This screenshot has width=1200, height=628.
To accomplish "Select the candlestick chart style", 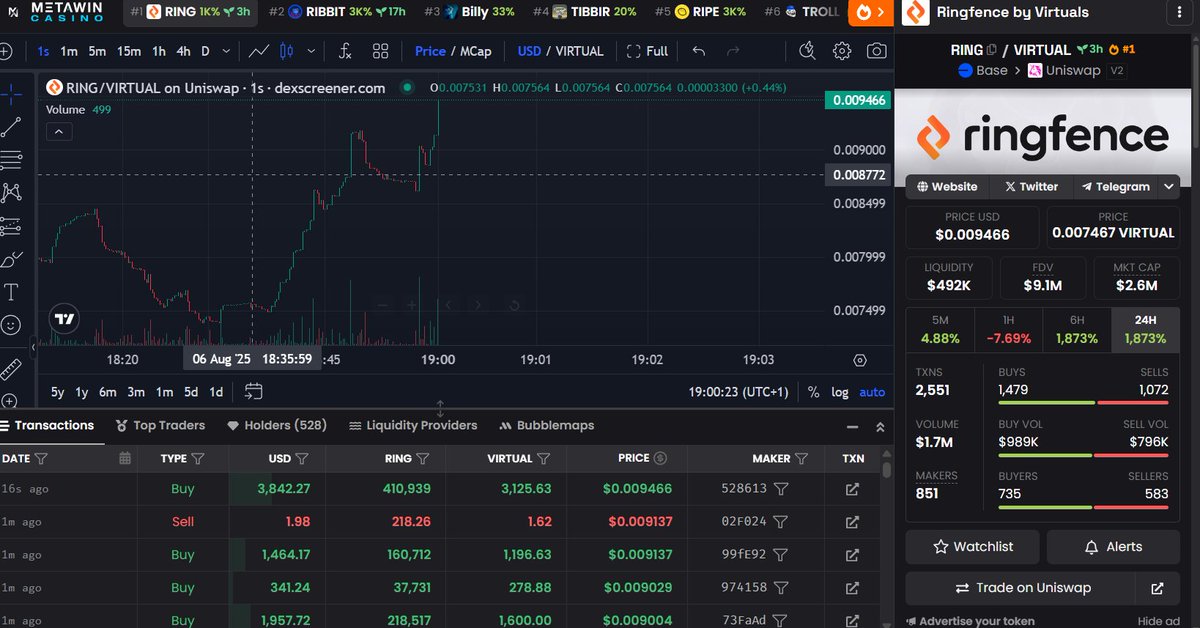I will pyautogui.click(x=287, y=51).
